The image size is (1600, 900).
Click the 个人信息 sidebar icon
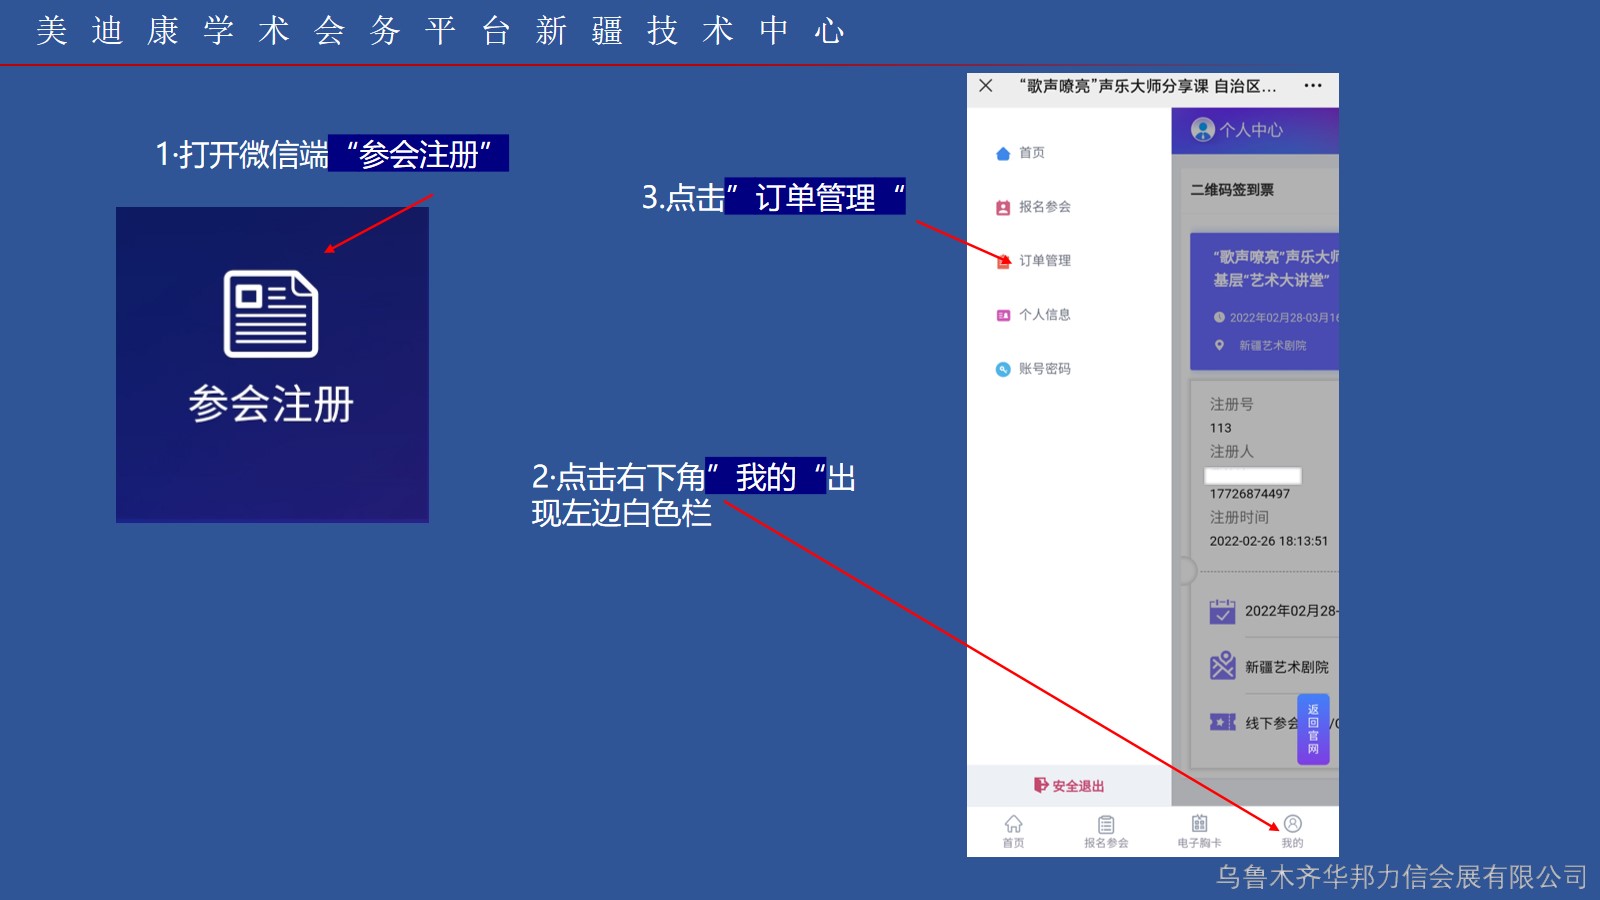click(x=1003, y=315)
